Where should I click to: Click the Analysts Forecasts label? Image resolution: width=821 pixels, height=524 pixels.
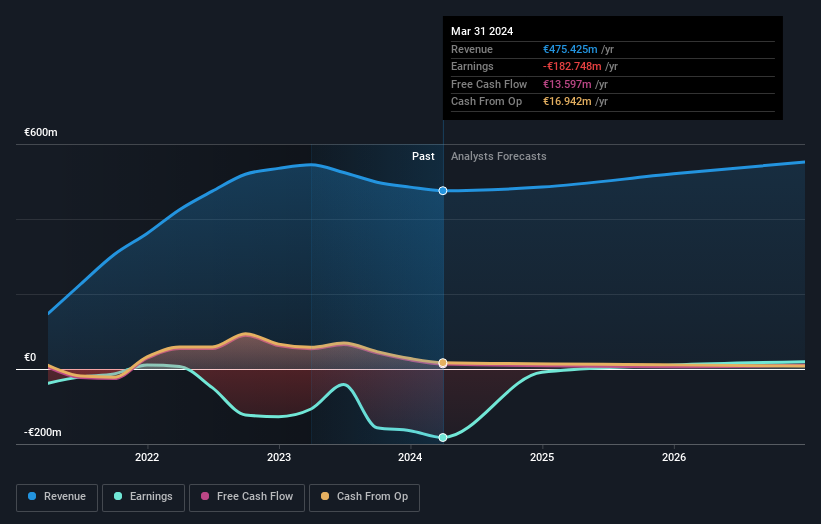[x=498, y=156]
